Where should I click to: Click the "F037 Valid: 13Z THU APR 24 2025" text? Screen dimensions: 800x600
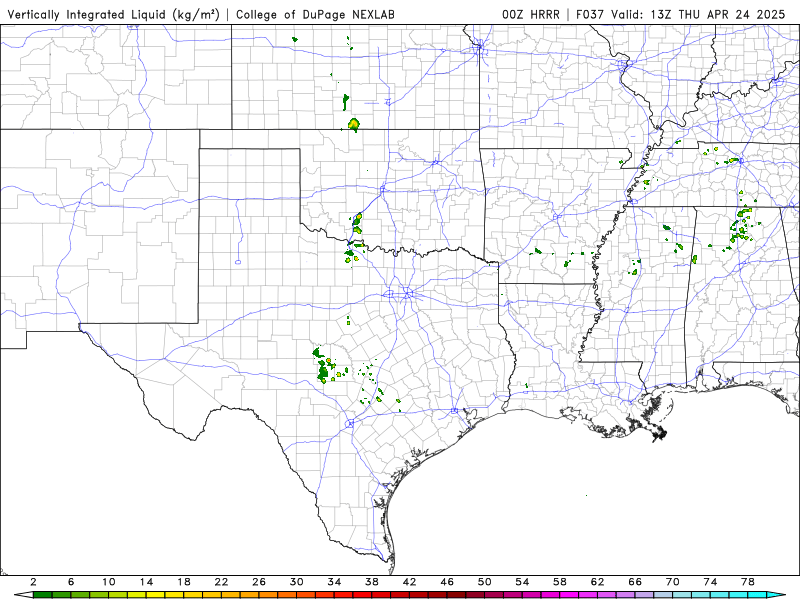[681, 15]
